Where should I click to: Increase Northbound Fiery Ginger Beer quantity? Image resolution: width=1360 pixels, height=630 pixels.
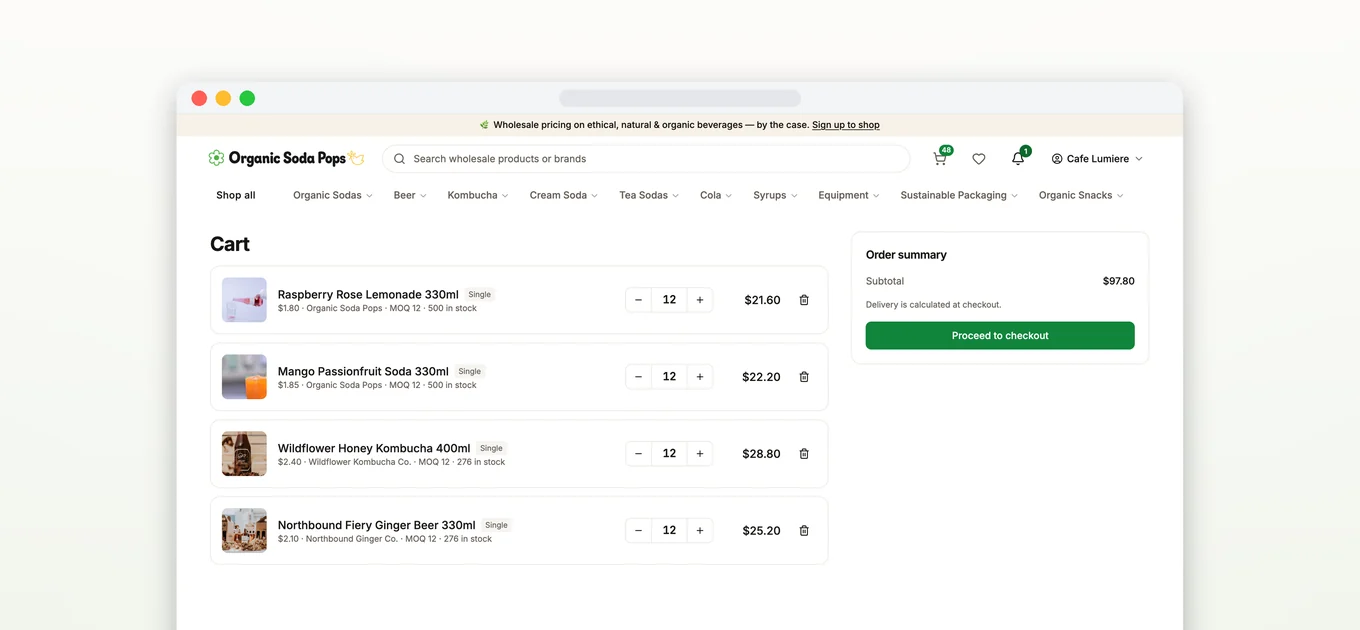pos(700,531)
